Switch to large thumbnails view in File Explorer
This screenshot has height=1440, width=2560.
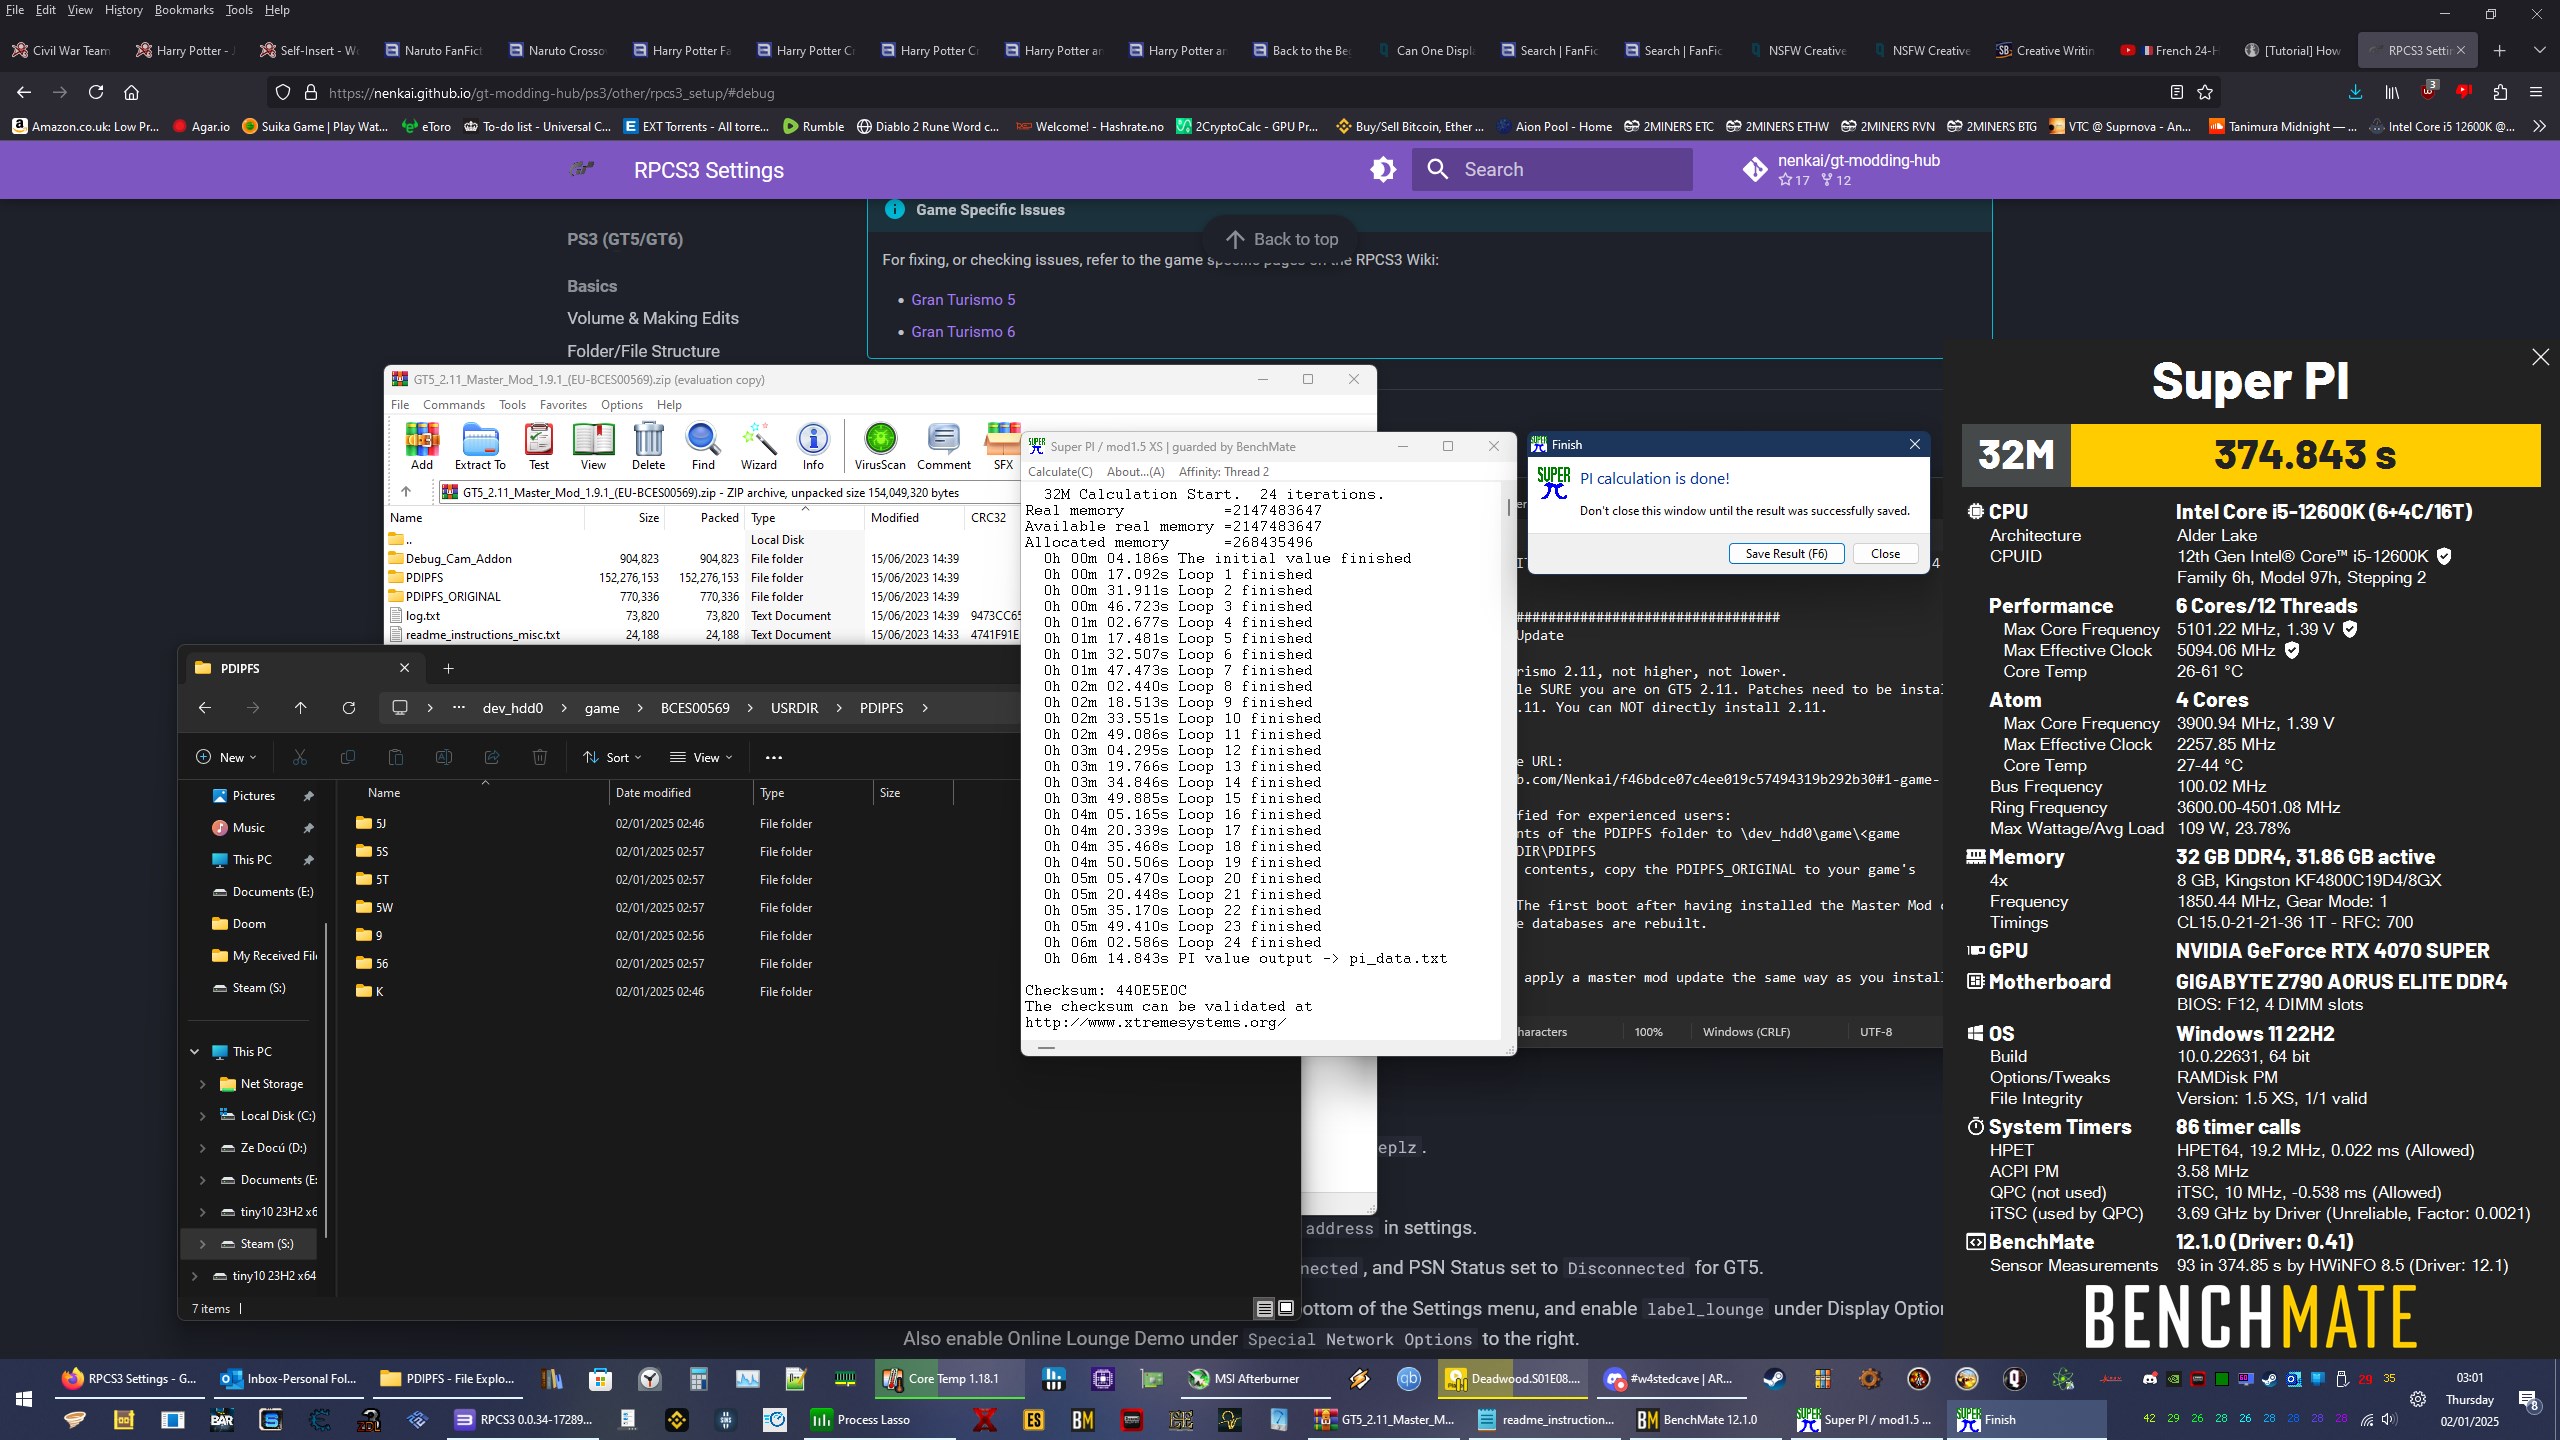point(1287,1308)
